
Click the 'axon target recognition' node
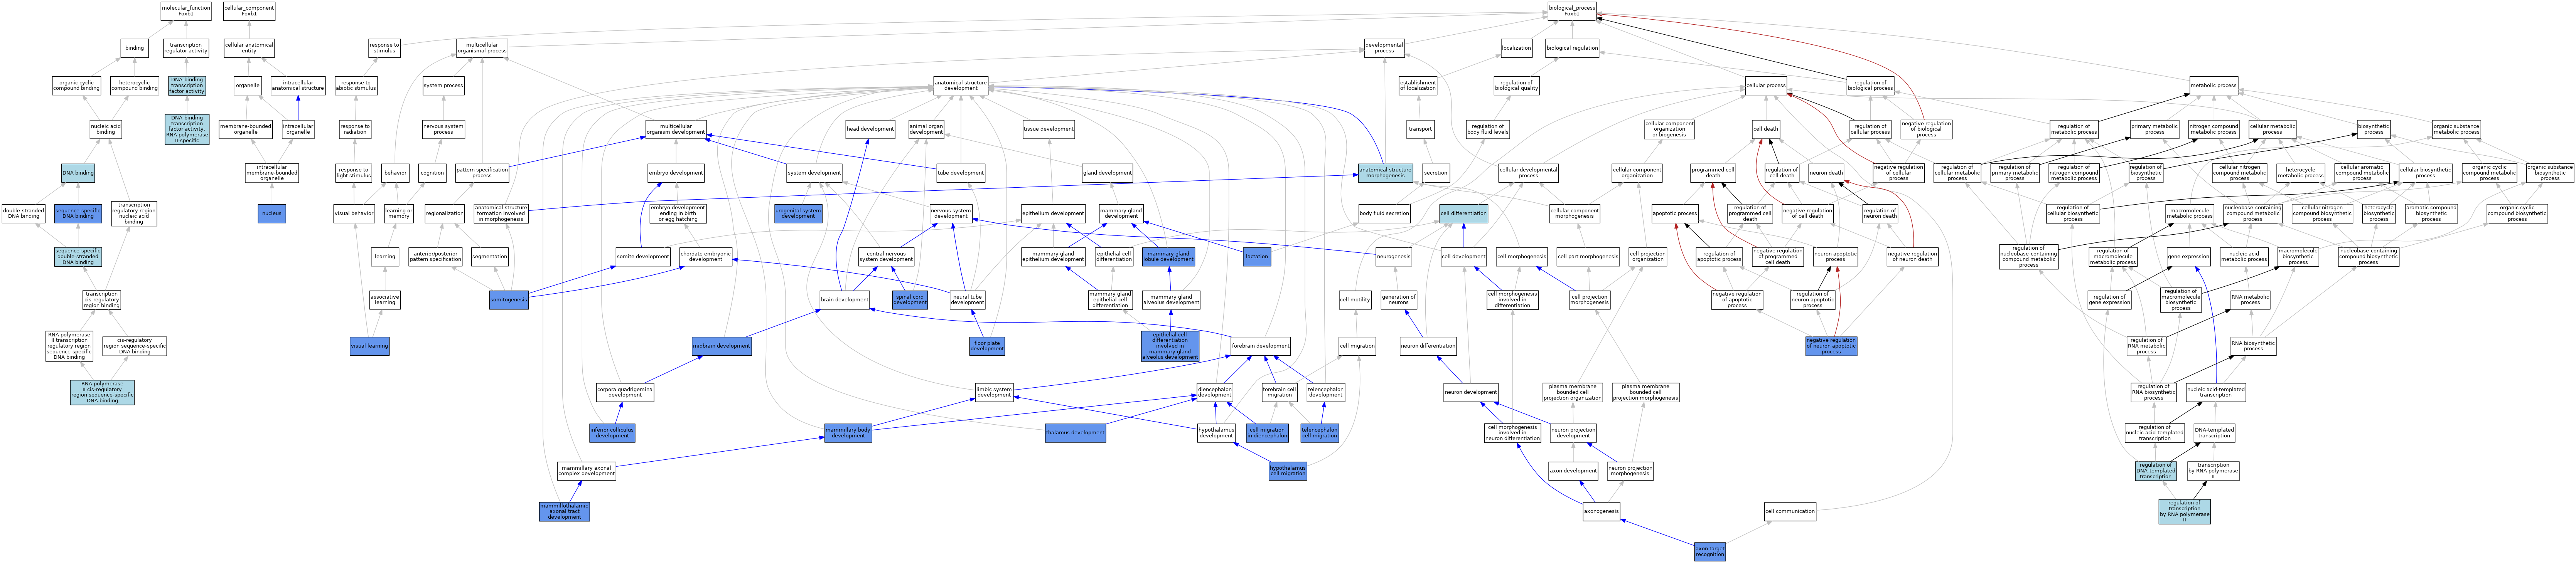click(1710, 551)
